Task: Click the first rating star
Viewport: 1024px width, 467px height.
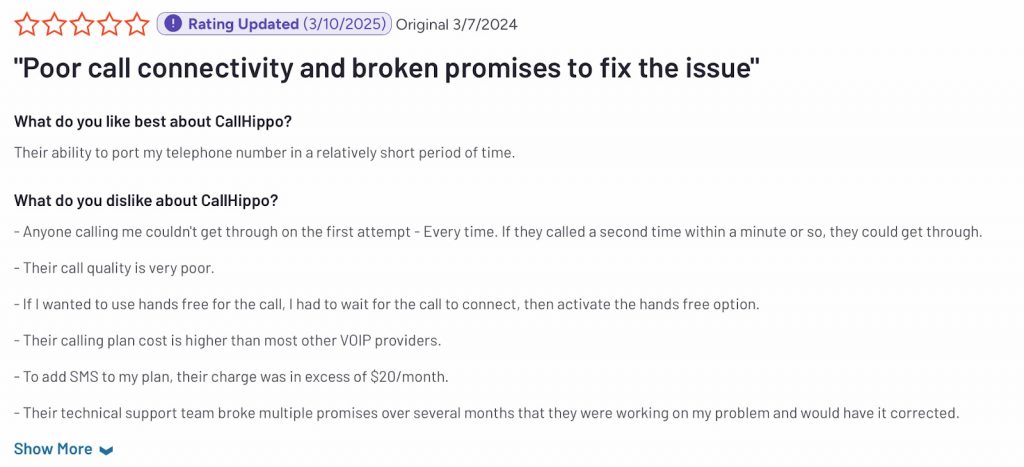Action: pos(26,24)
